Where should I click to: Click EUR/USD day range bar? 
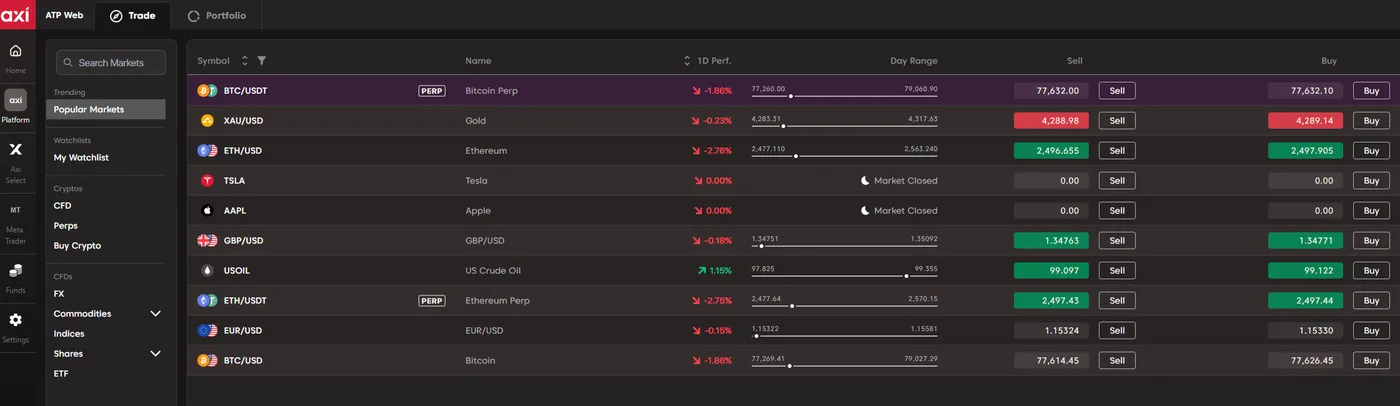pos(844,336)
